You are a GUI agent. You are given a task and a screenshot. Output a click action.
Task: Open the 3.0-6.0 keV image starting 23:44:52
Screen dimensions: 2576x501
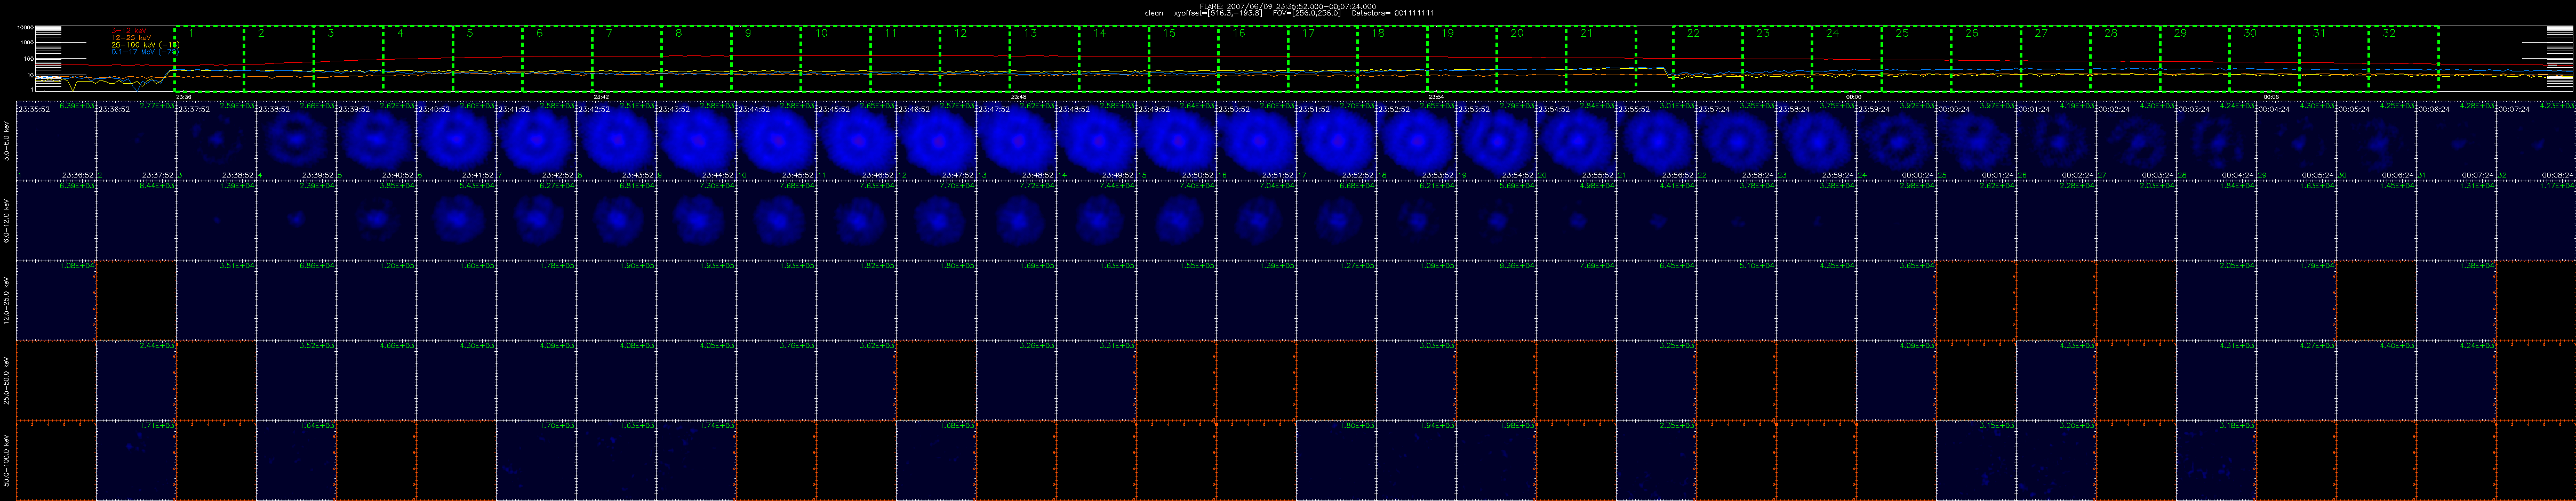776,141
